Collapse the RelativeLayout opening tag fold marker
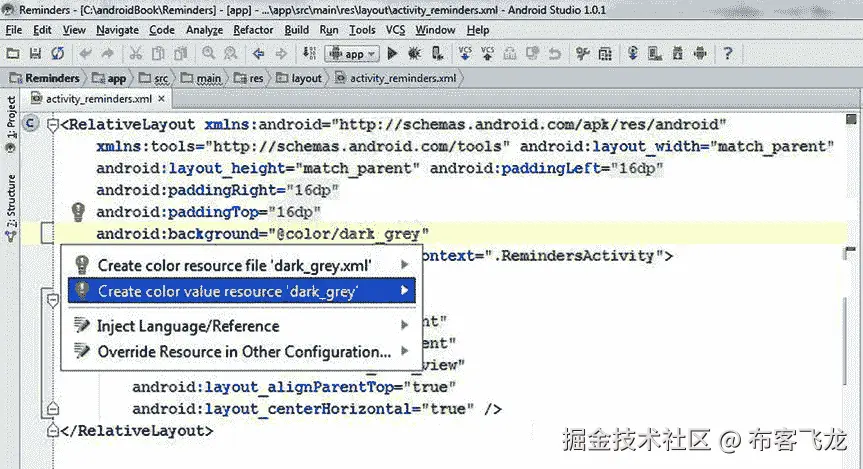 coord(53,126)
